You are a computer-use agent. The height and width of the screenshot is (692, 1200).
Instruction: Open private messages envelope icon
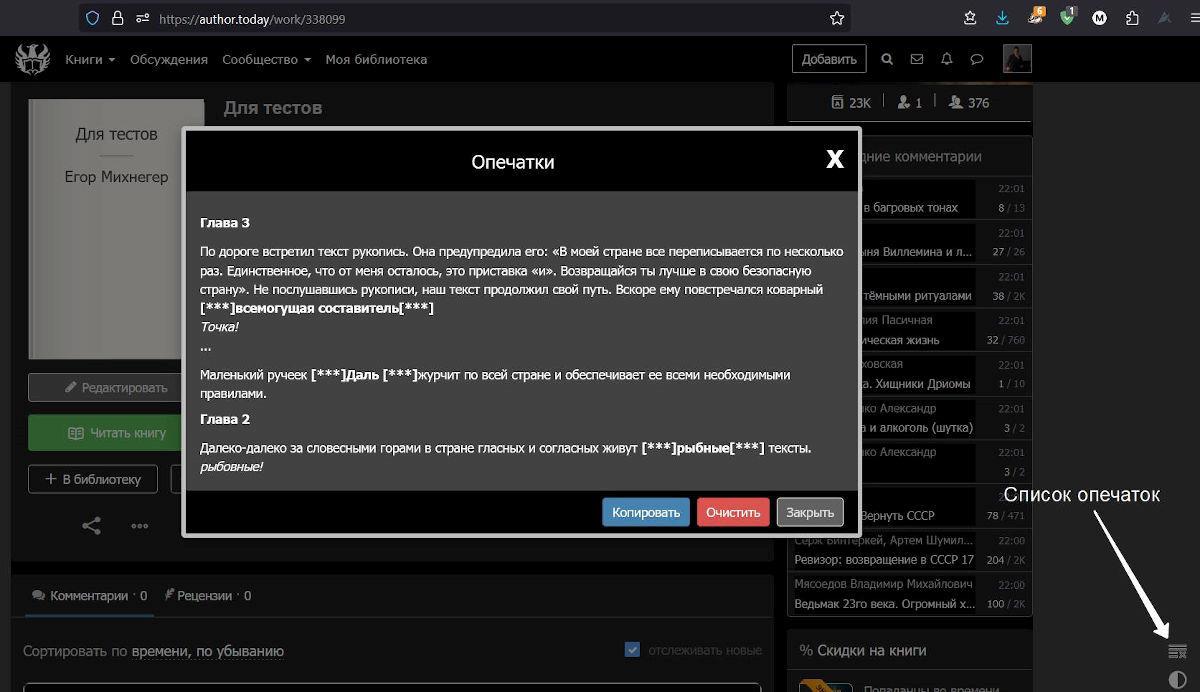click(x=917, y=60)
